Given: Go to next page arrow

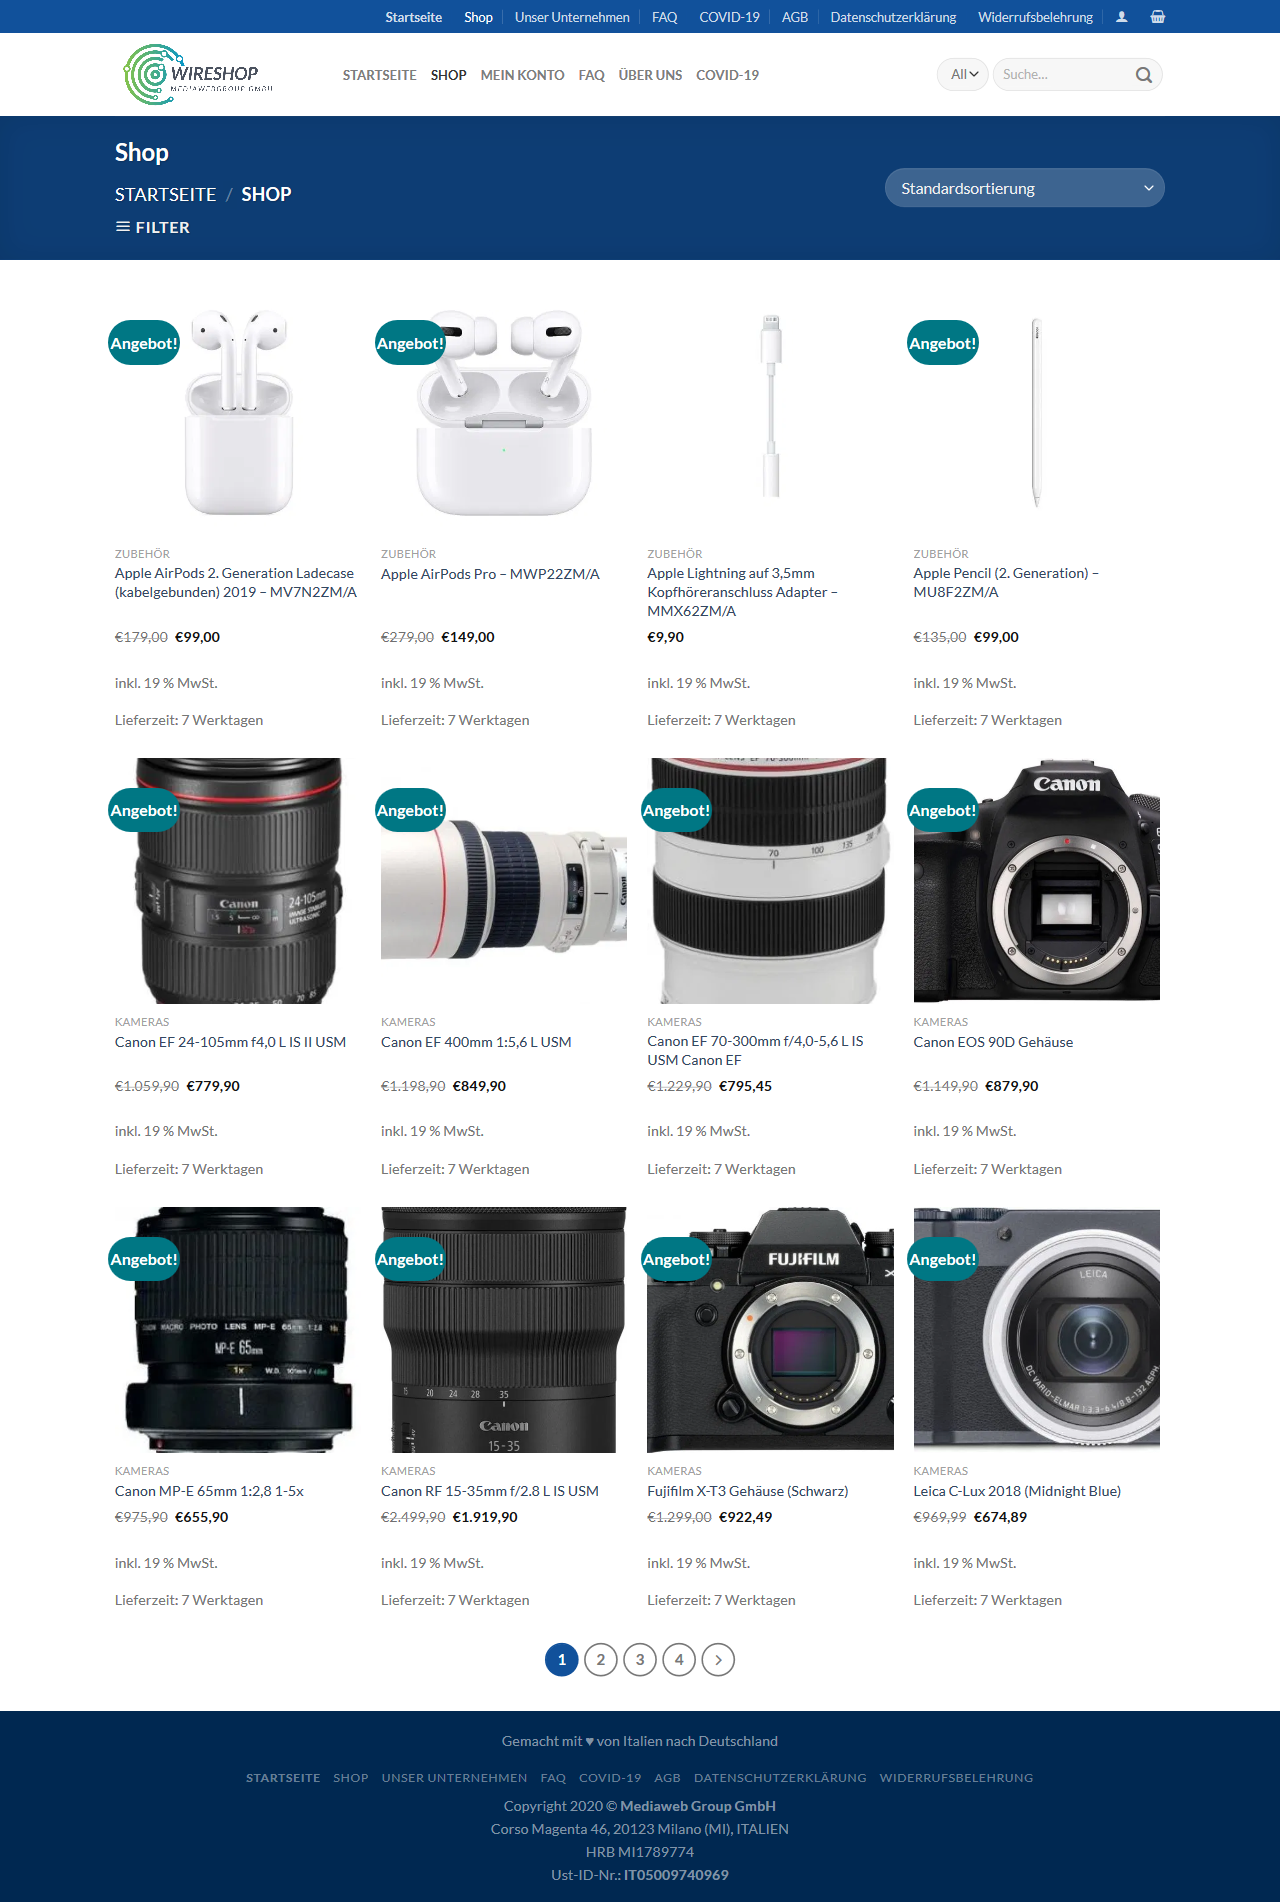Looking at the screenshot, I should 718,1660.
